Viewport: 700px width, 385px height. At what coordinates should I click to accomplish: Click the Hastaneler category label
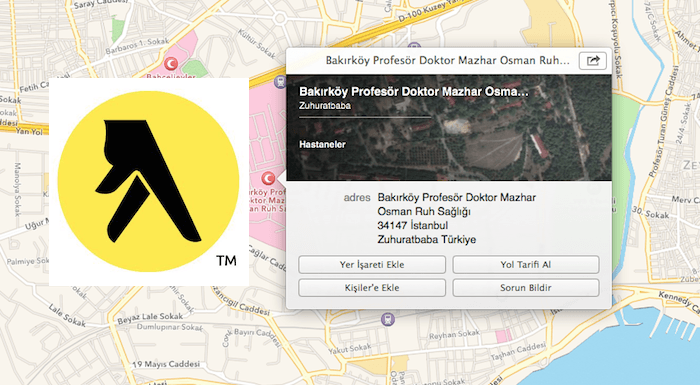(x=322, y=144)
